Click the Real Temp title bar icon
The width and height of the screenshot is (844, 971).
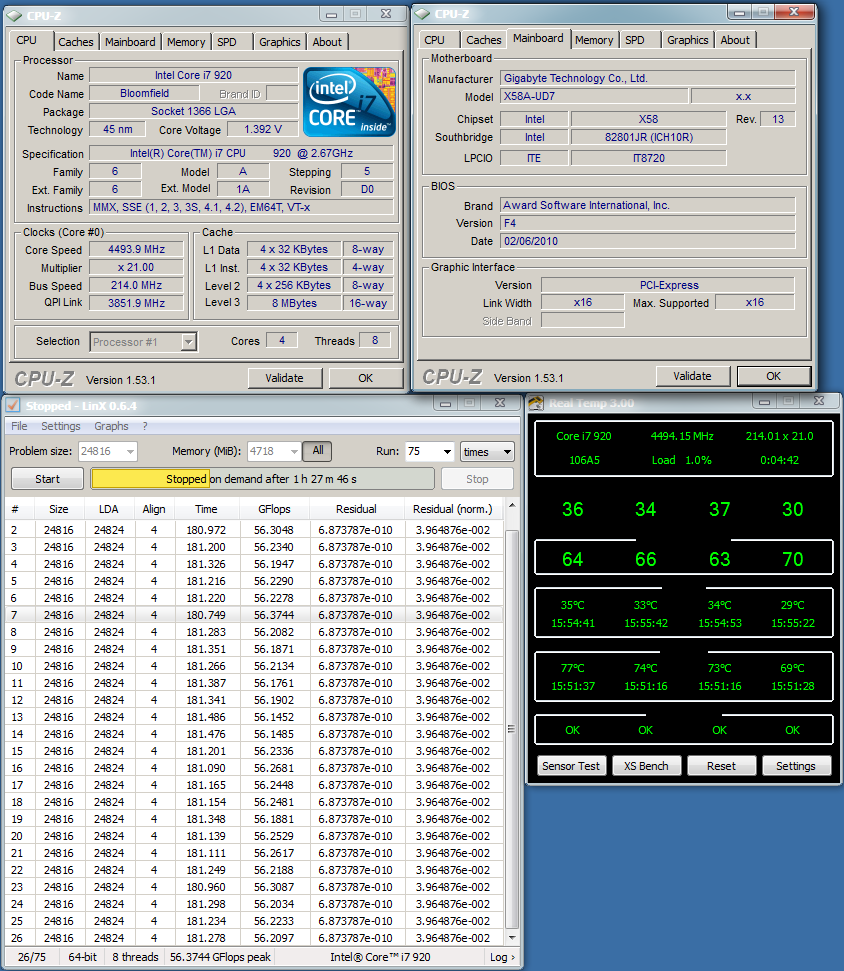pos(537,403)
